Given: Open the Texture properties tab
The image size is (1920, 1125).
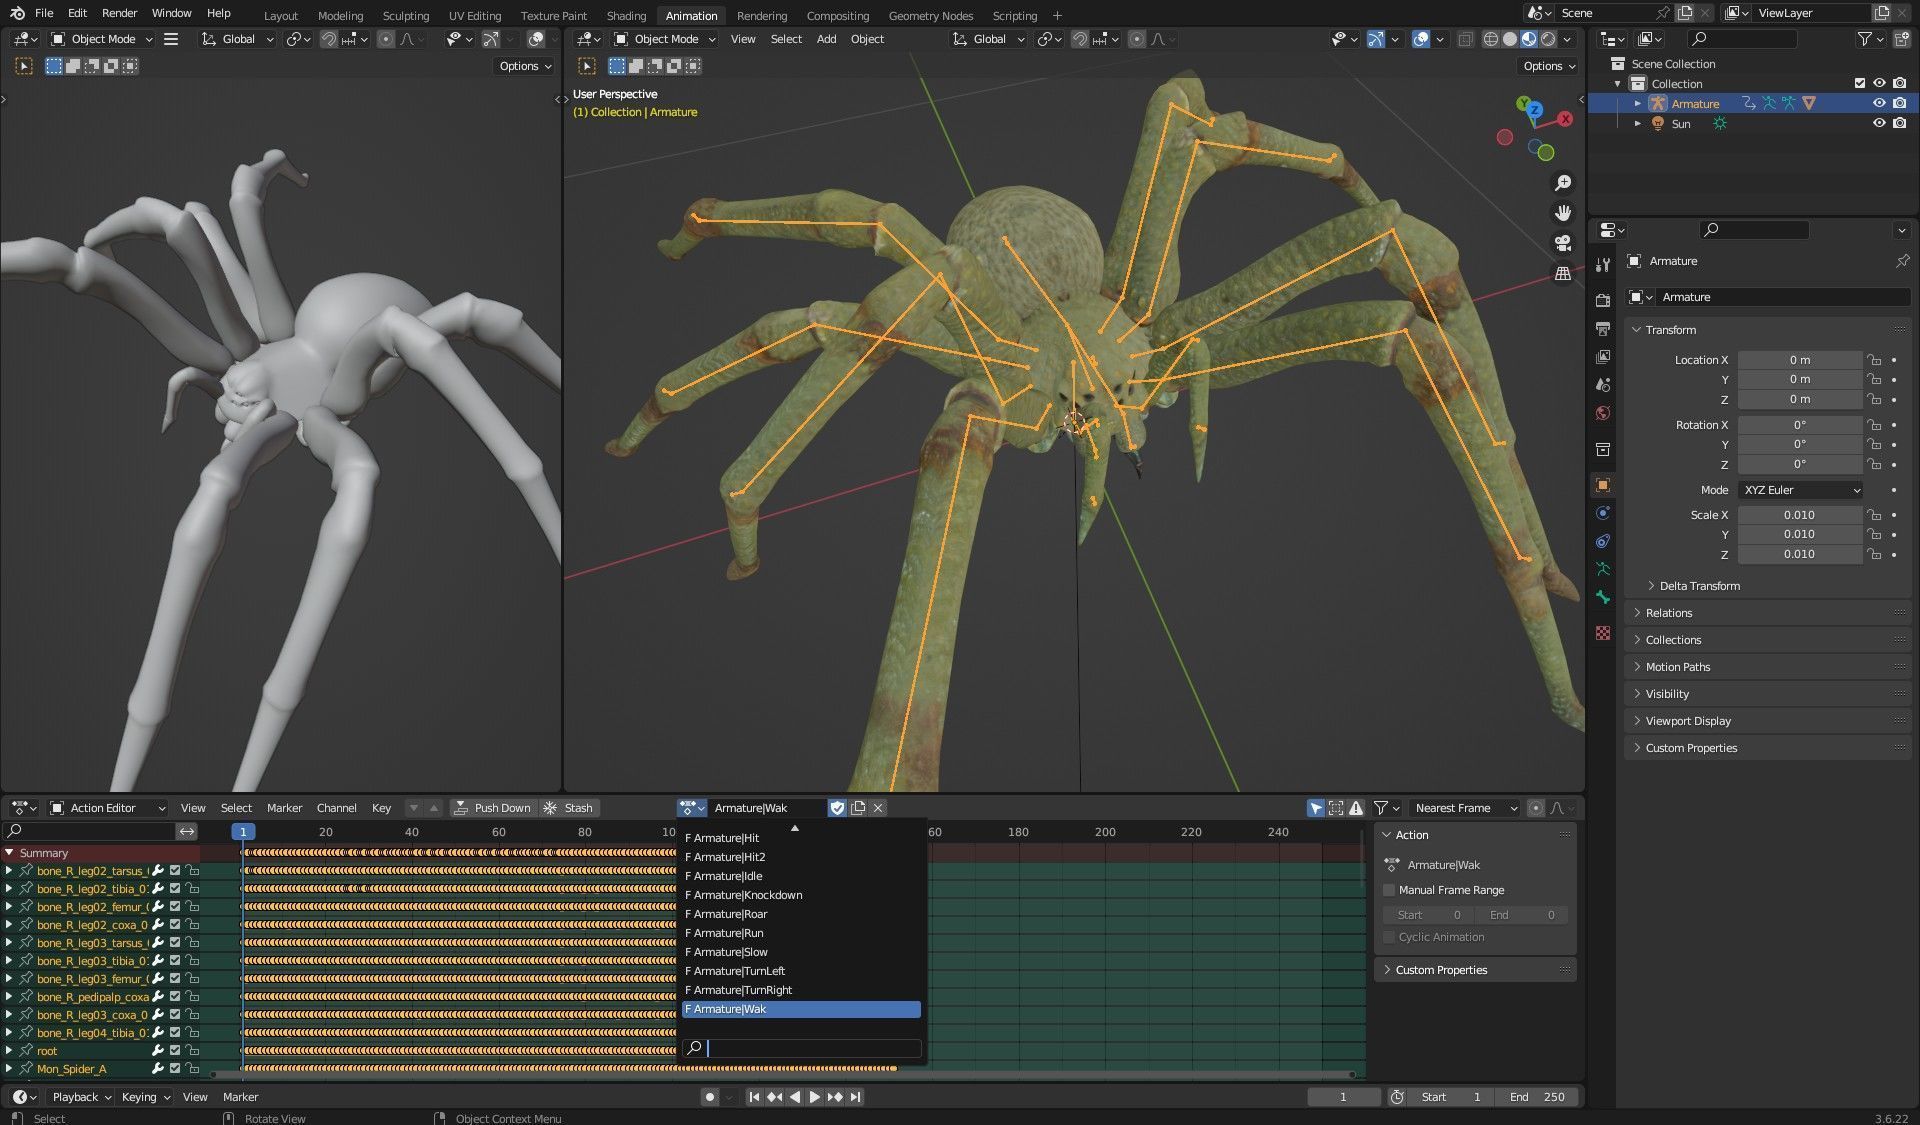Looking at the screenshot, I should (1603, 633).
